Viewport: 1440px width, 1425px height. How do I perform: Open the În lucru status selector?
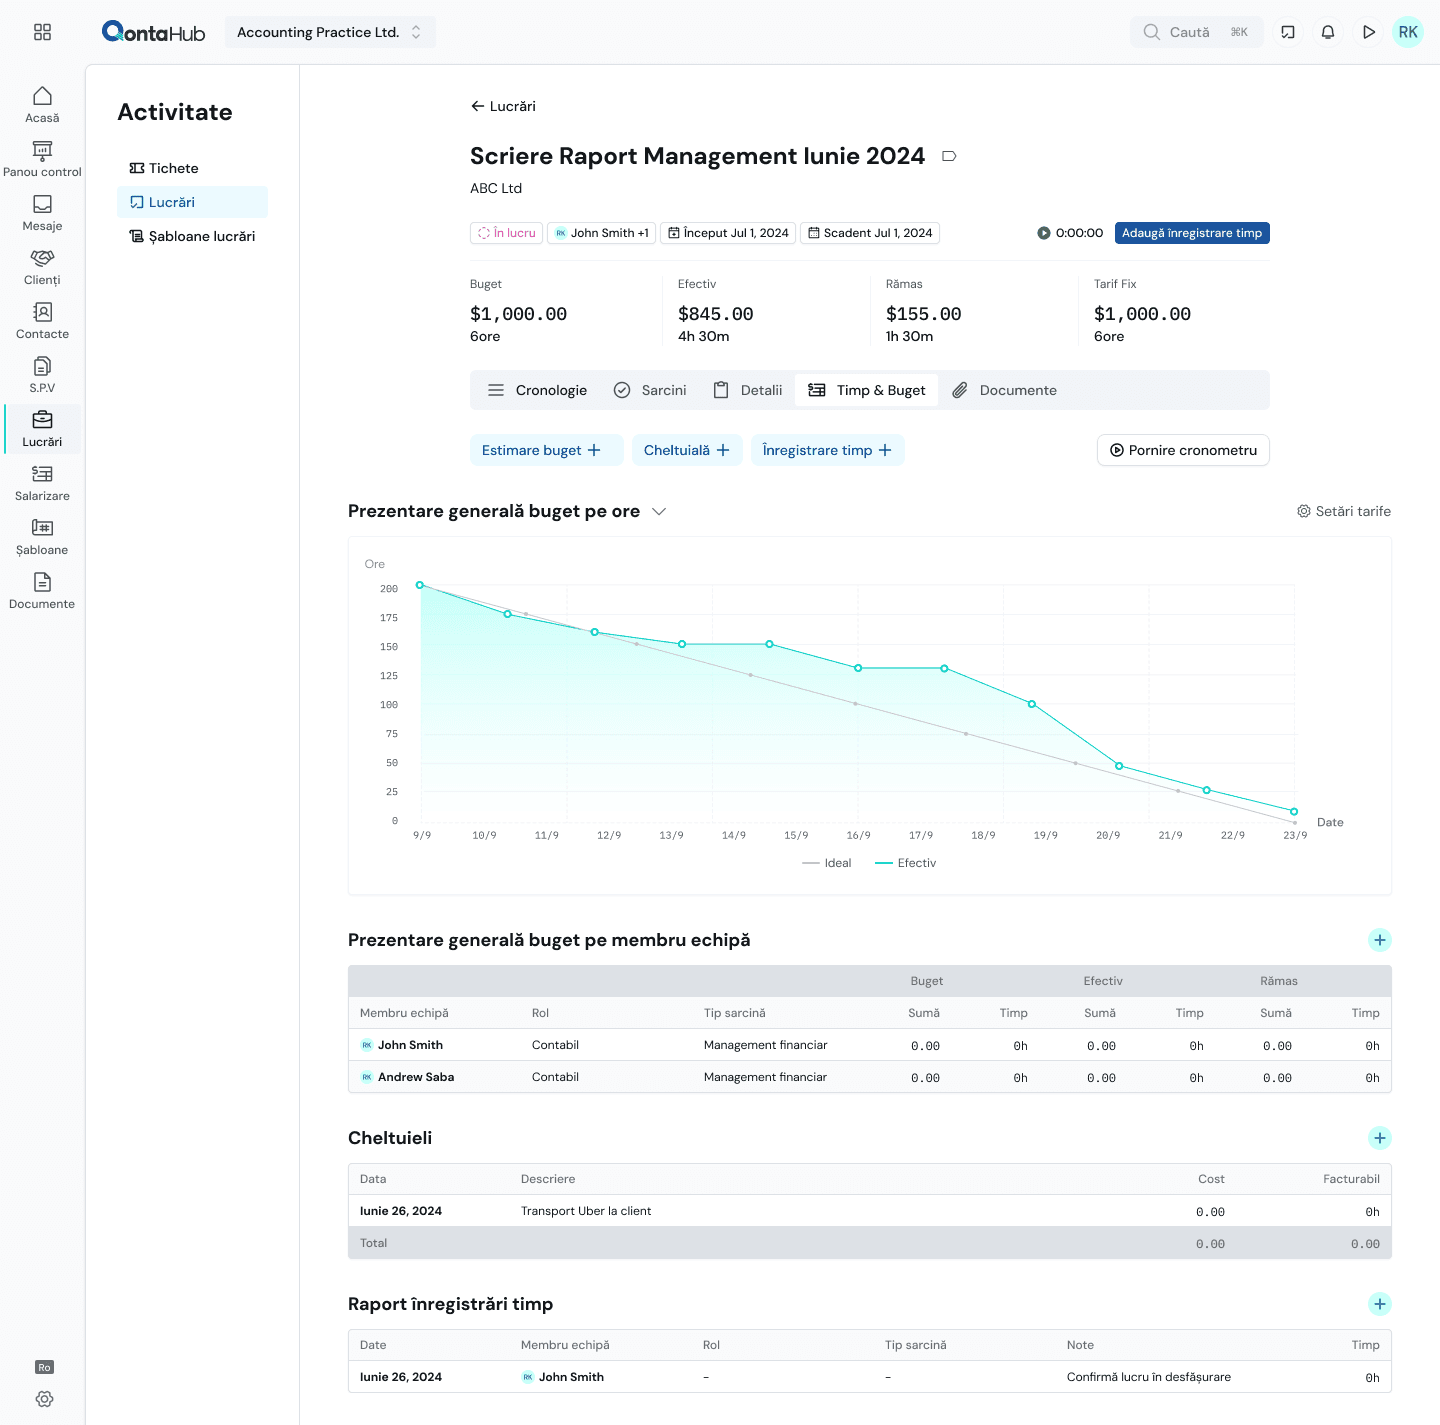(x=506, y=233)
